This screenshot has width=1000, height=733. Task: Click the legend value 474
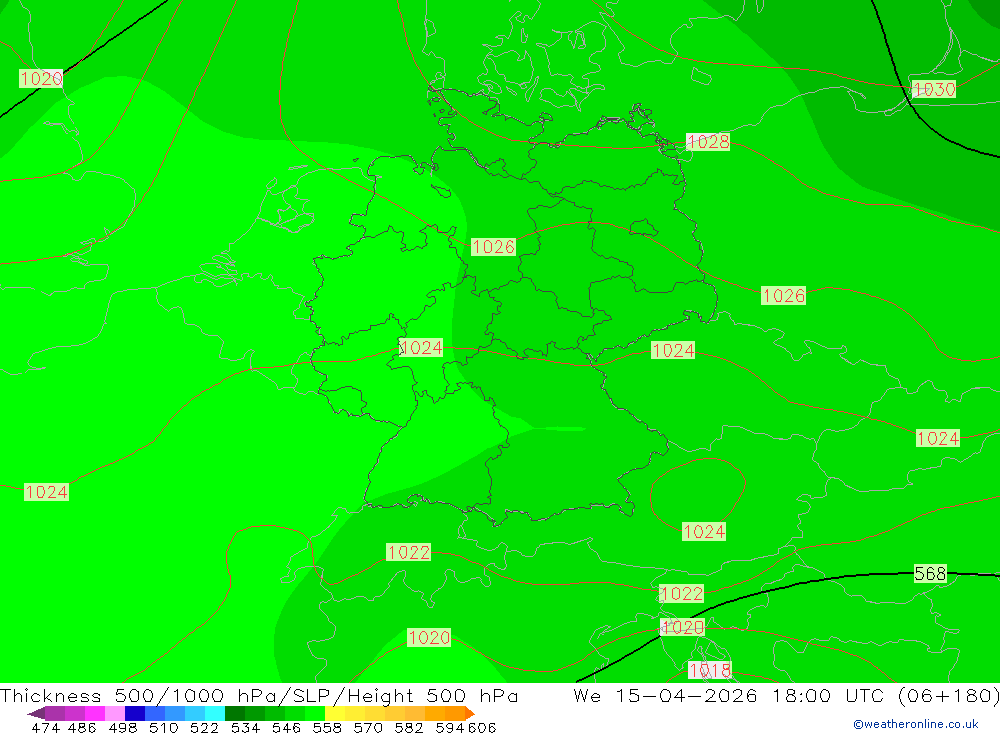coord(46,727)
